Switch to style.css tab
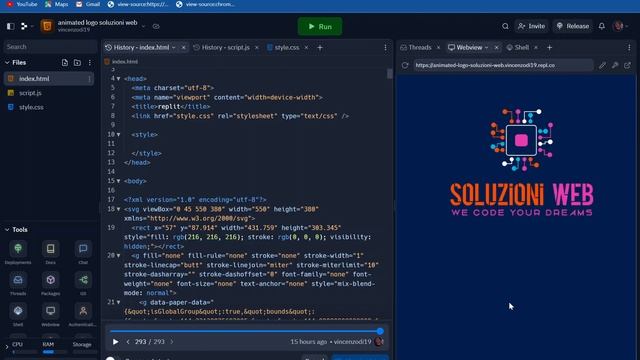The image size is (640, 360). [x=287, y=47]
